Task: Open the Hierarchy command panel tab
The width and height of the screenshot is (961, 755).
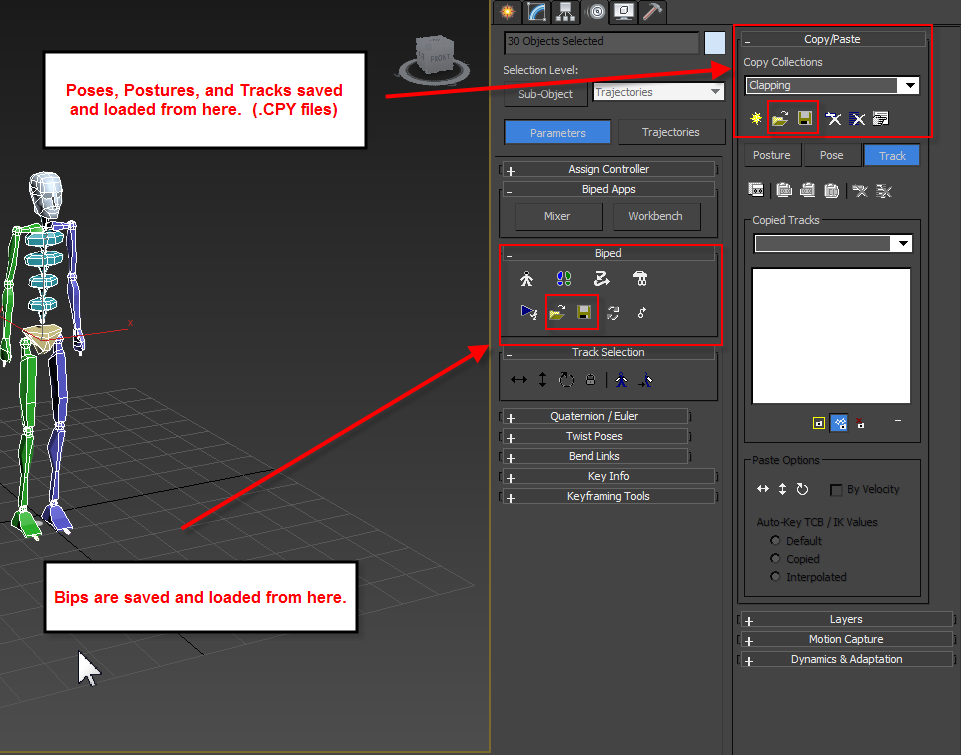Action: pos(565,12)
